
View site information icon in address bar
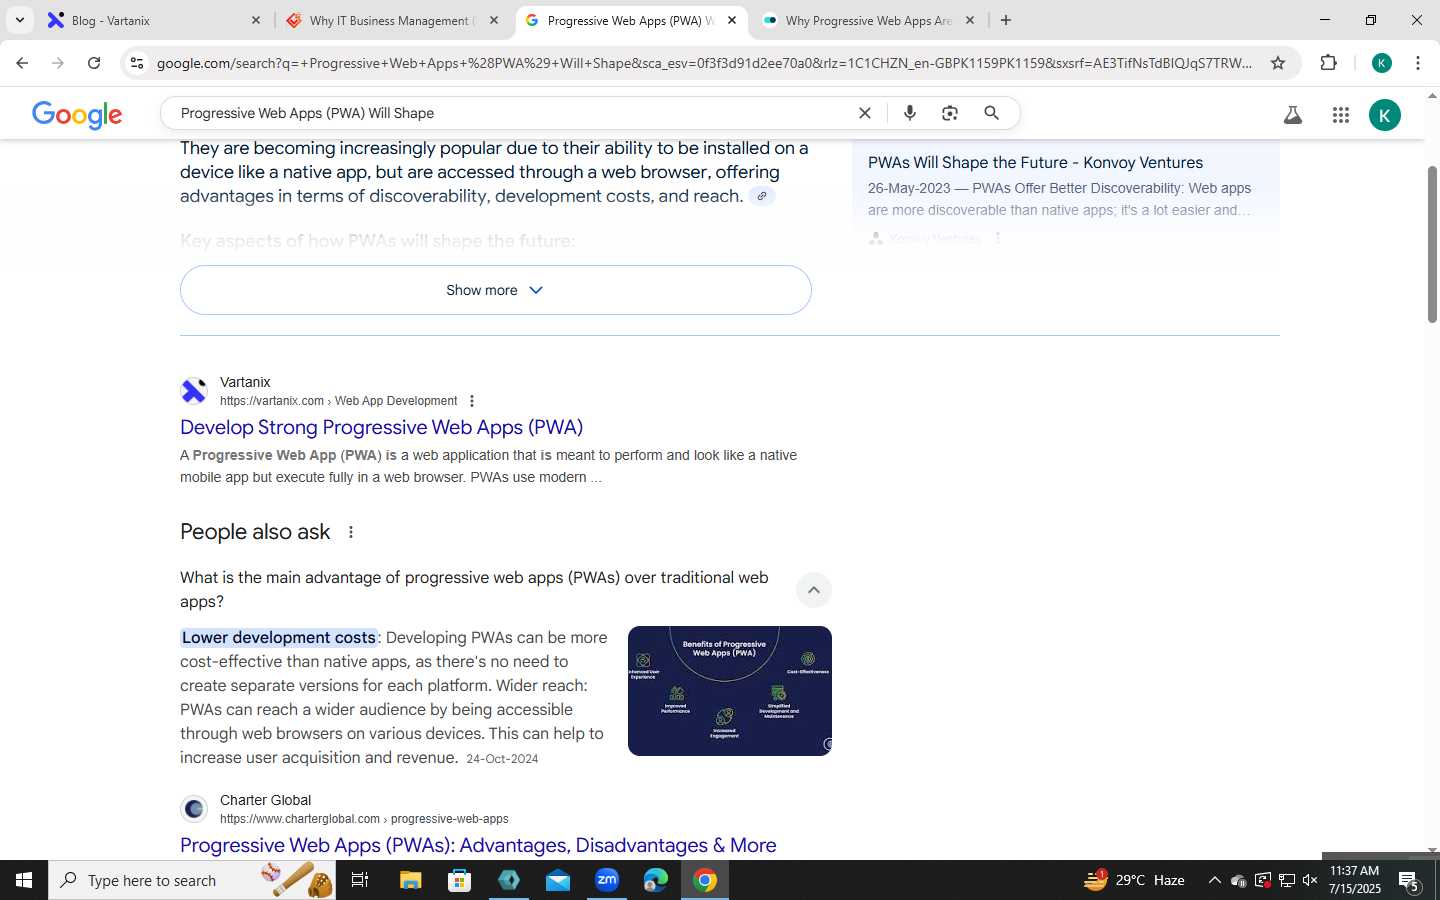pyautogui.click(x=137, y=63)
